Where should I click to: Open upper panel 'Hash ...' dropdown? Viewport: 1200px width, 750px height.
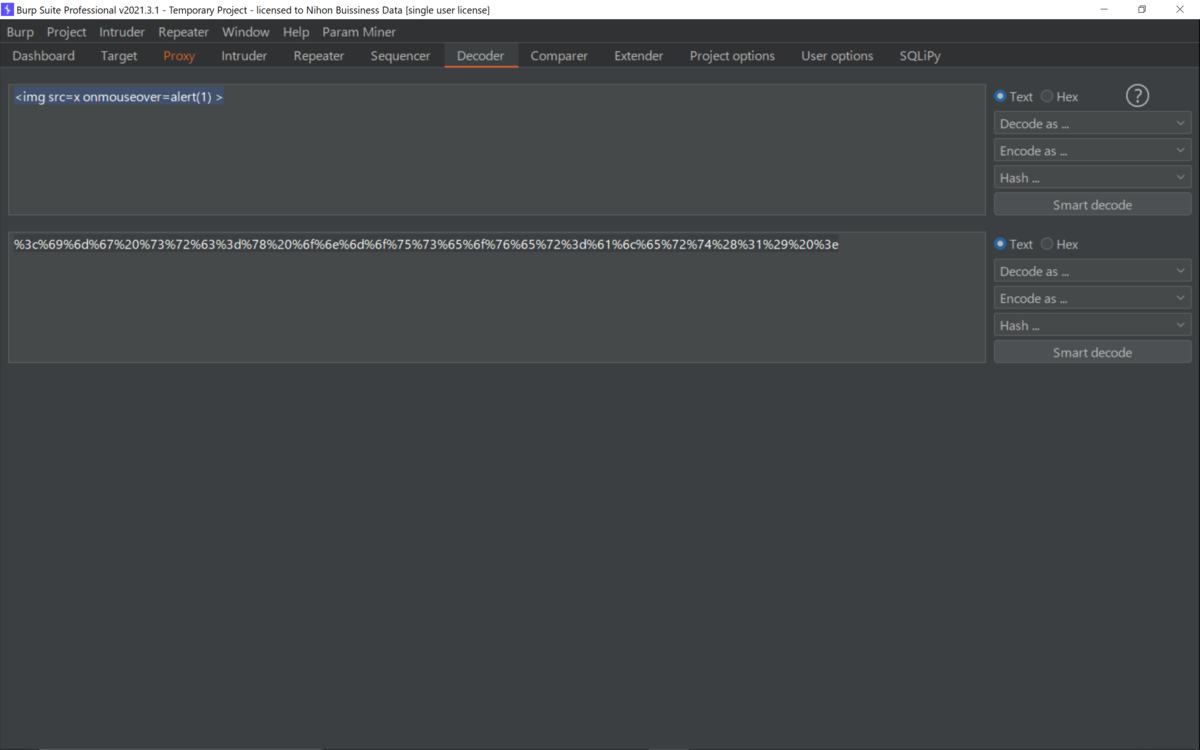[1092, 178]
